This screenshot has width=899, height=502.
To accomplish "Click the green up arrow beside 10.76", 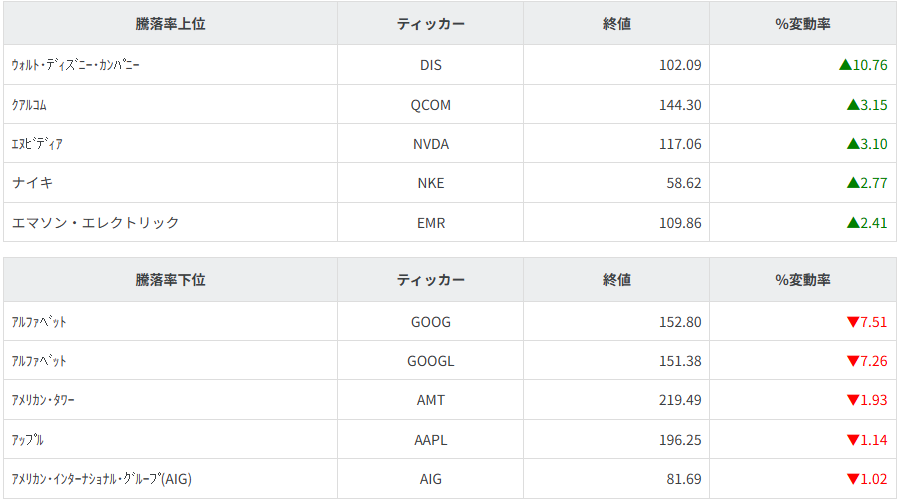I will 845,65.
